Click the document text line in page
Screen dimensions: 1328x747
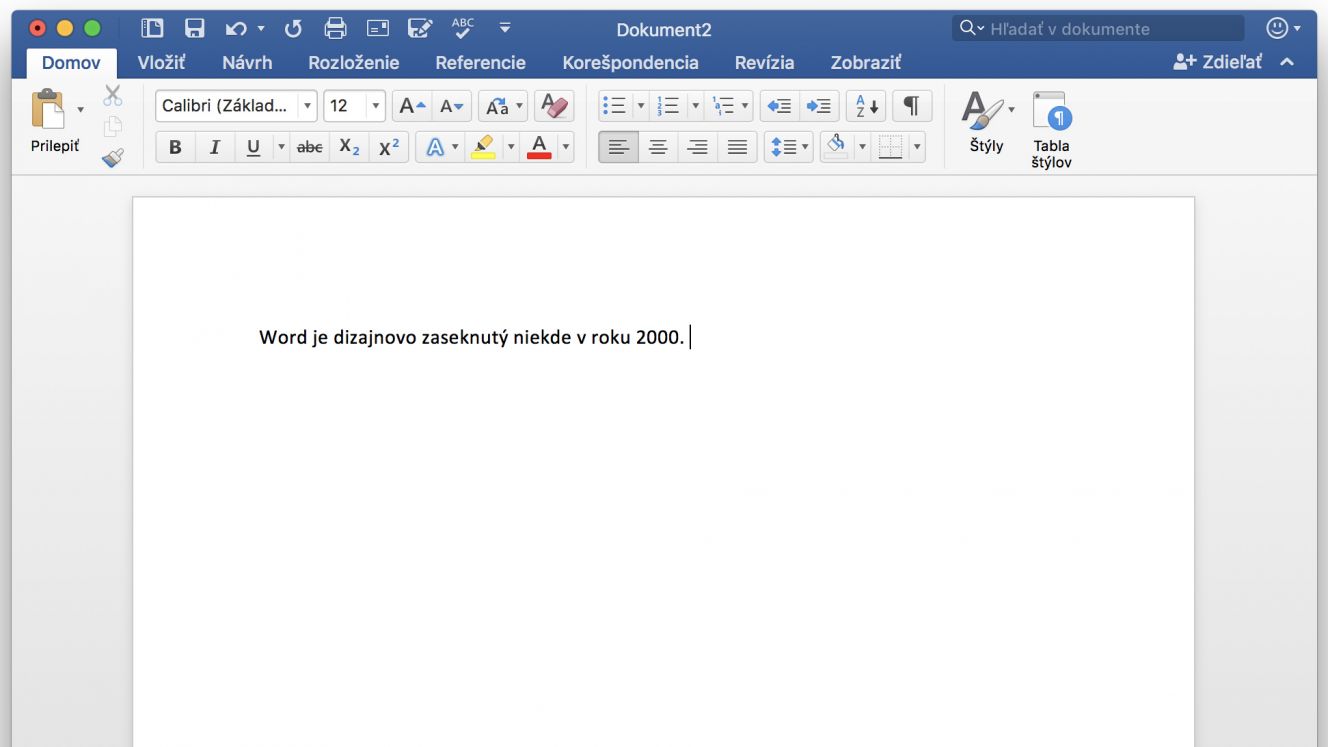(x=472, y=337)
